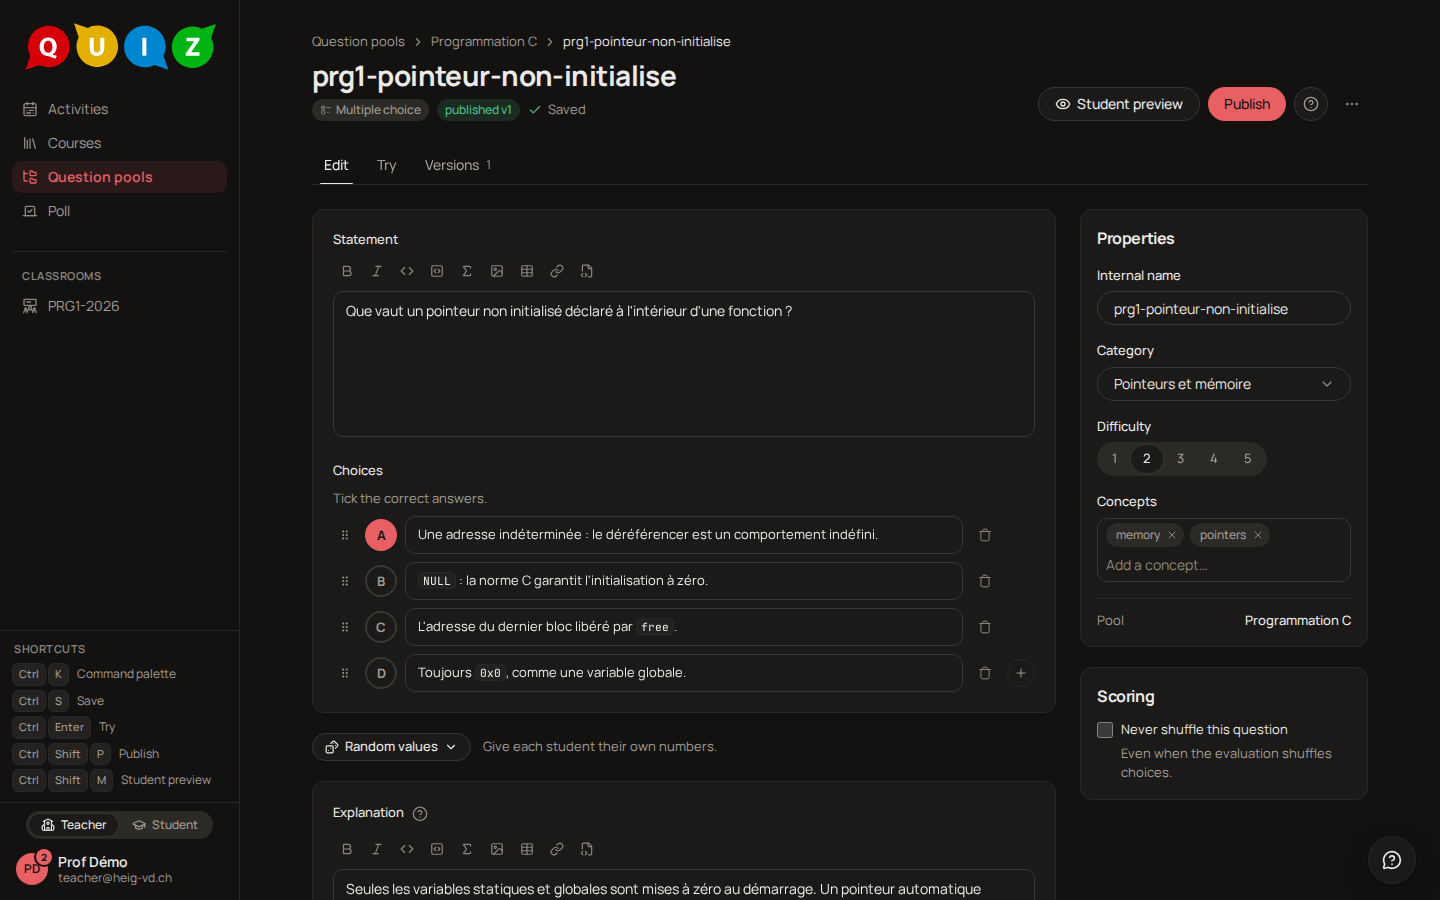Insert math formula in the Statement toolbar

pos(467,271)
